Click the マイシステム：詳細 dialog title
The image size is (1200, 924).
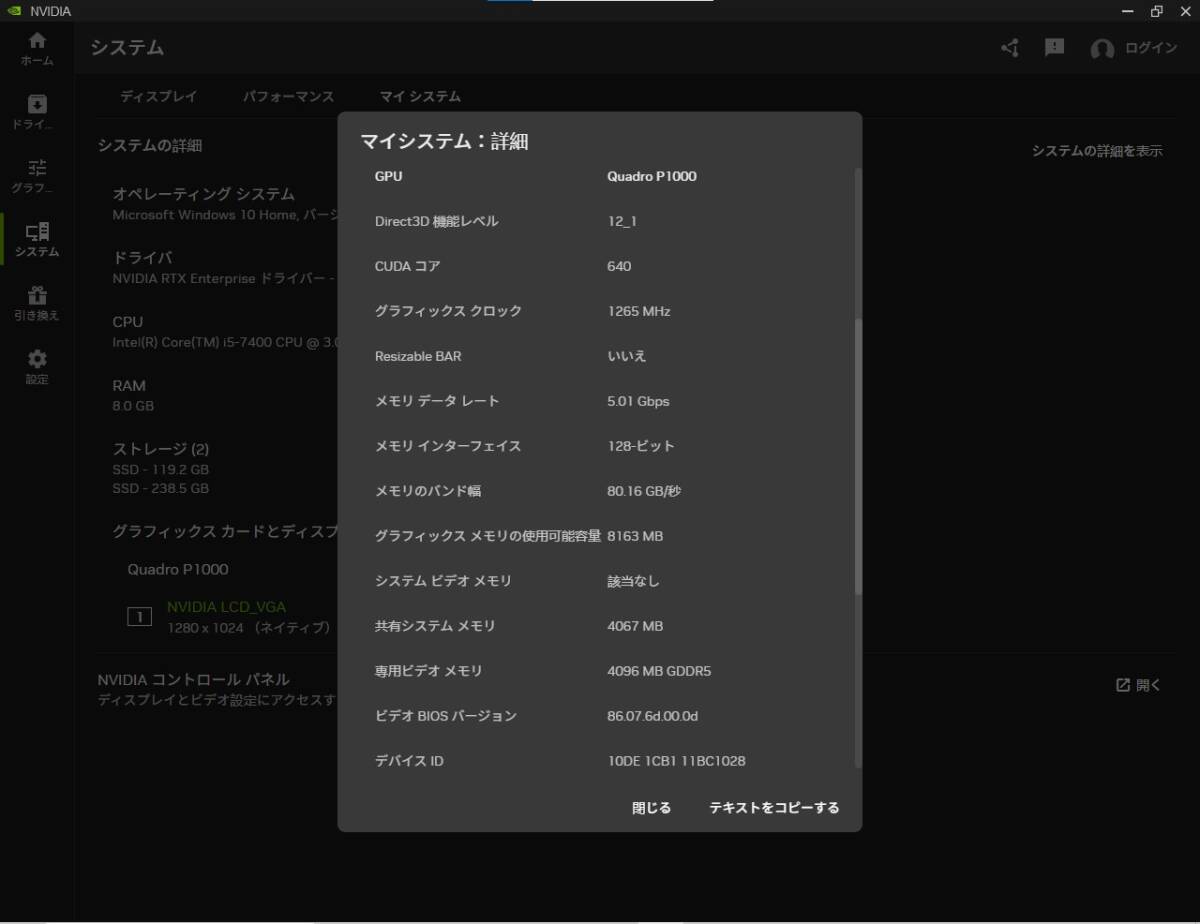pos(444,142)
